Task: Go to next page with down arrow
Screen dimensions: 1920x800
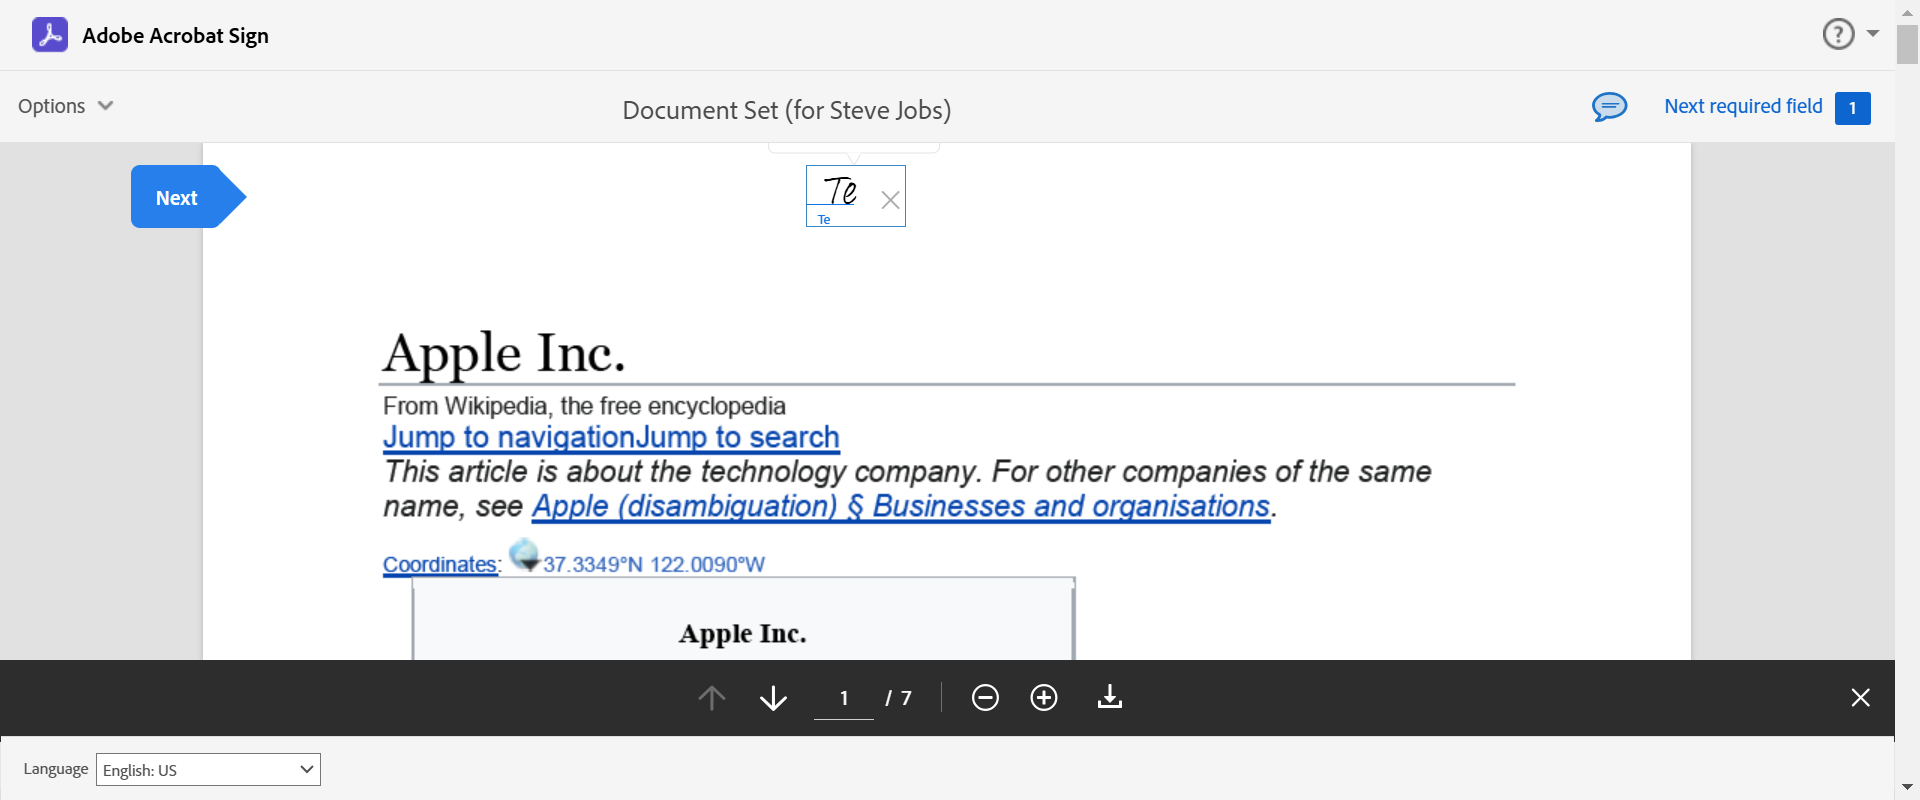Action: point(773,697)
